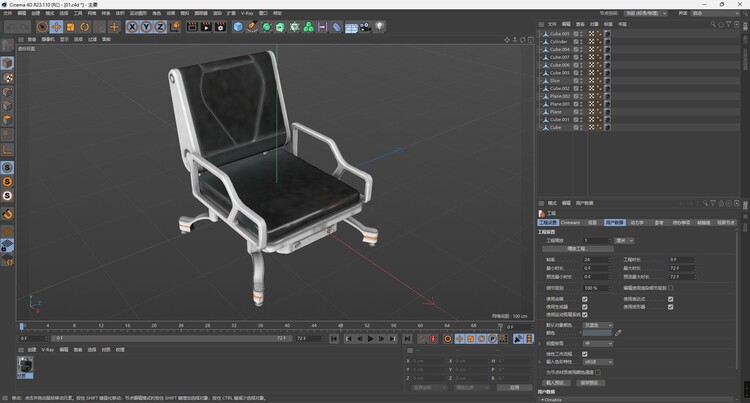Viewport: 750px width, 403px height.
Task: Click the wide button under project scale
Action: click(x=578, y=249)
